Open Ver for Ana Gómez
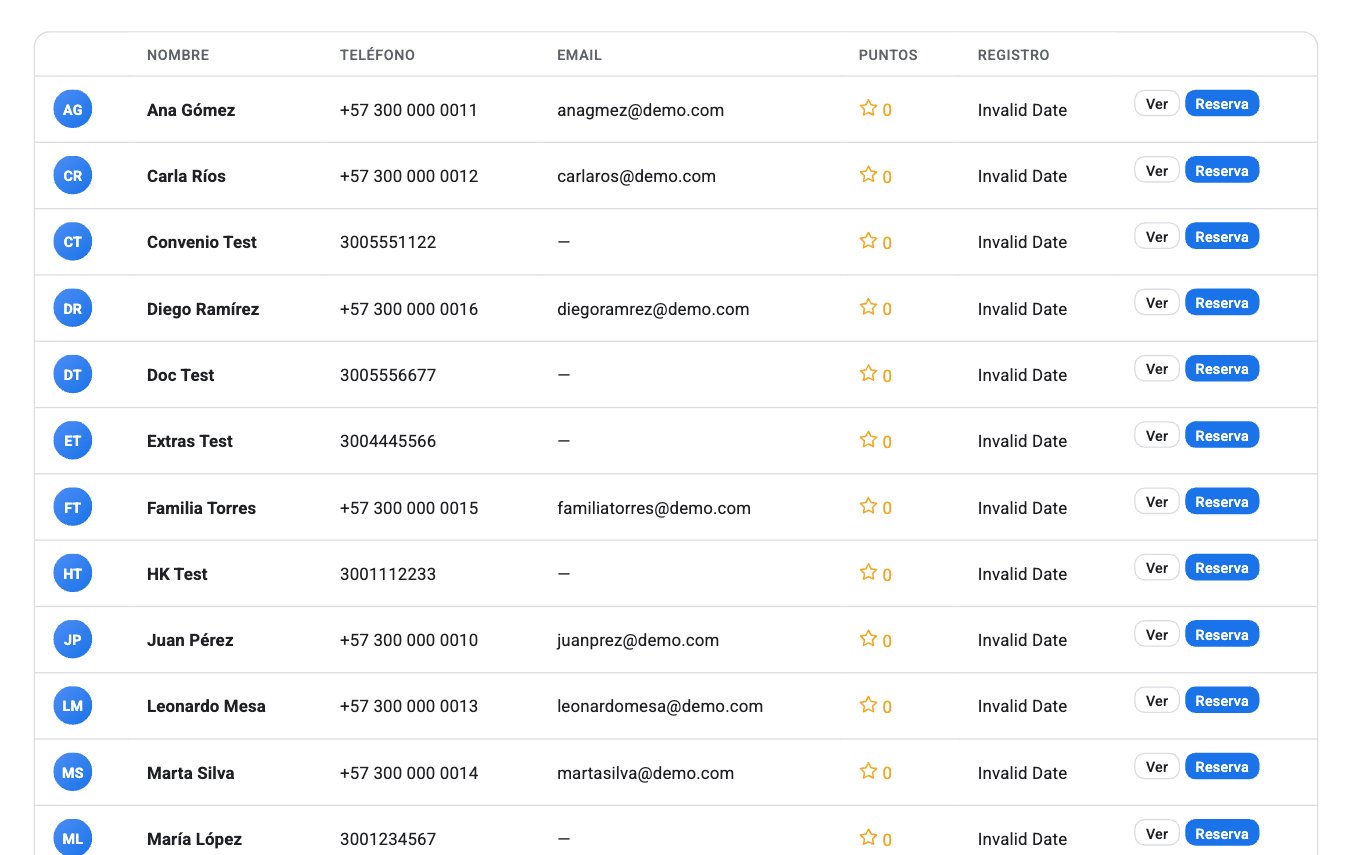This screenshot has height=855, width=1352. [x=1157, y=104]
